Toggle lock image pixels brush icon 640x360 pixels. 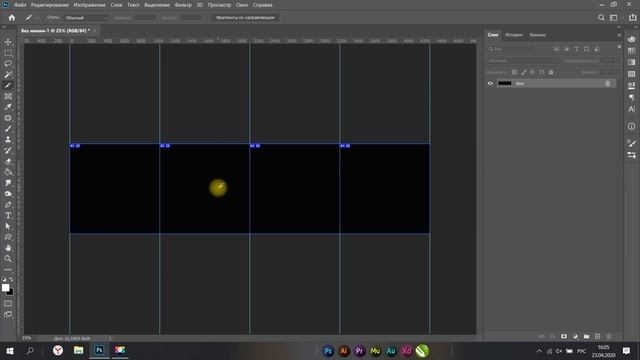(524, 72)
